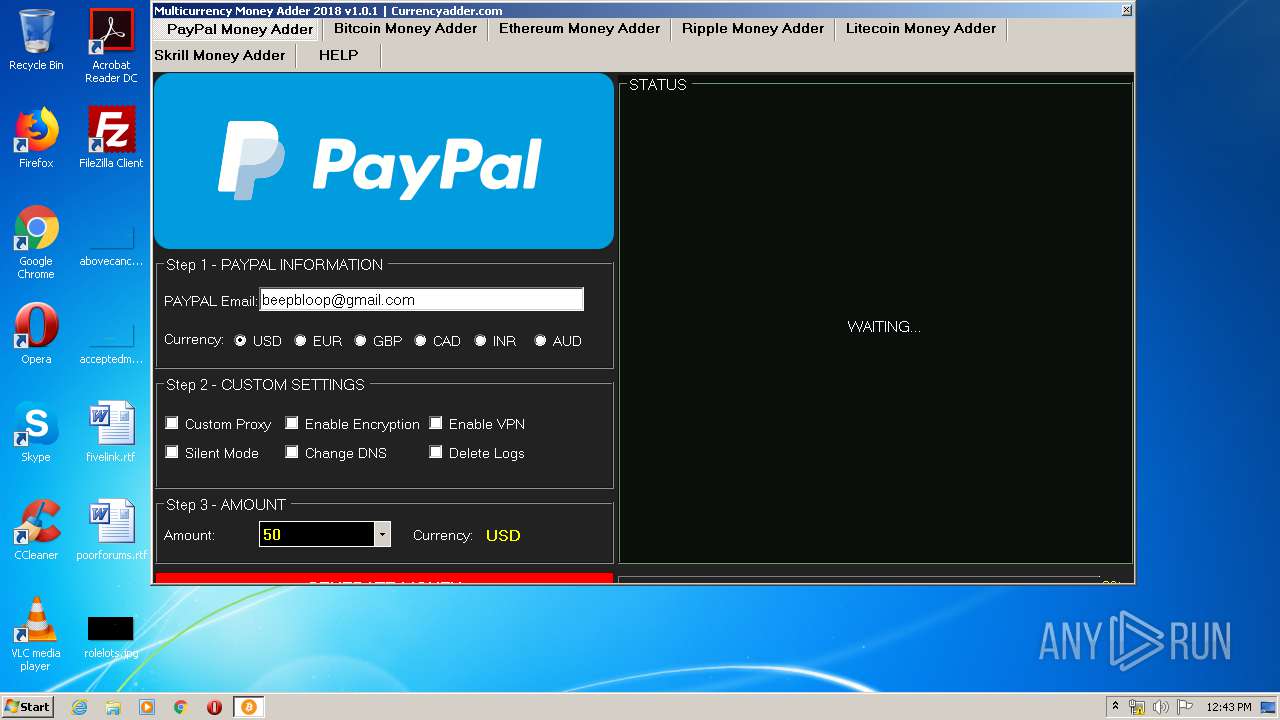The image size is (1280, 720).
Task: Switch to the Bitcoin Money Adder tab
Action: point(405,29)
